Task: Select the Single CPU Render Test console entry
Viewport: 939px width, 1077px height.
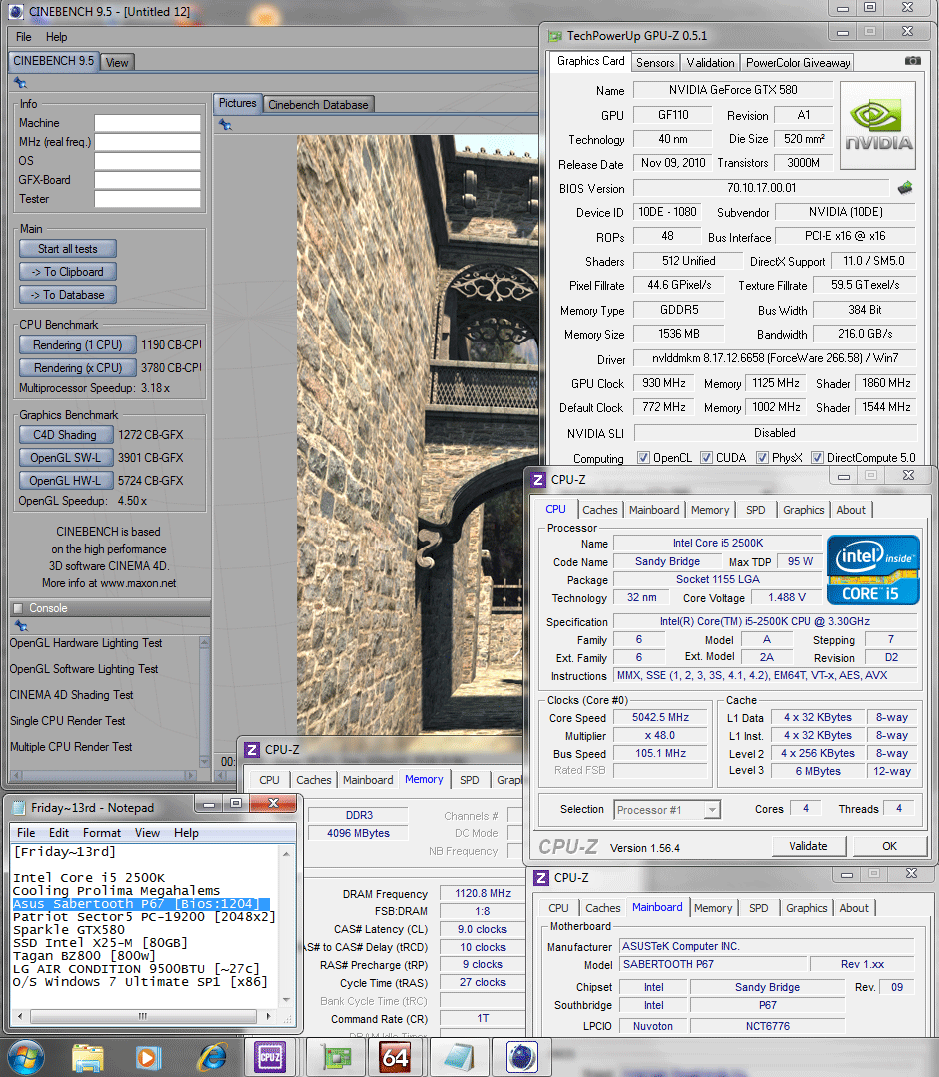Action: click(x=67, y=721)
